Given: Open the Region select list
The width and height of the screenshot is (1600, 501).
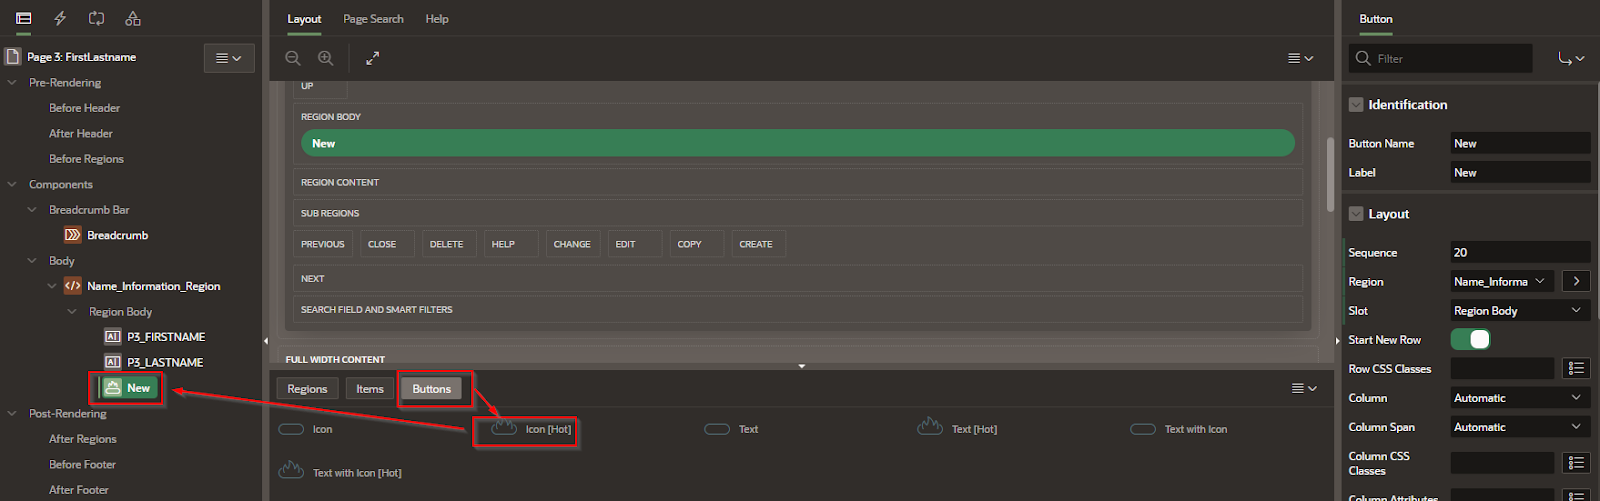Looking at the screenshot, I should click(x=1502, y=281).
